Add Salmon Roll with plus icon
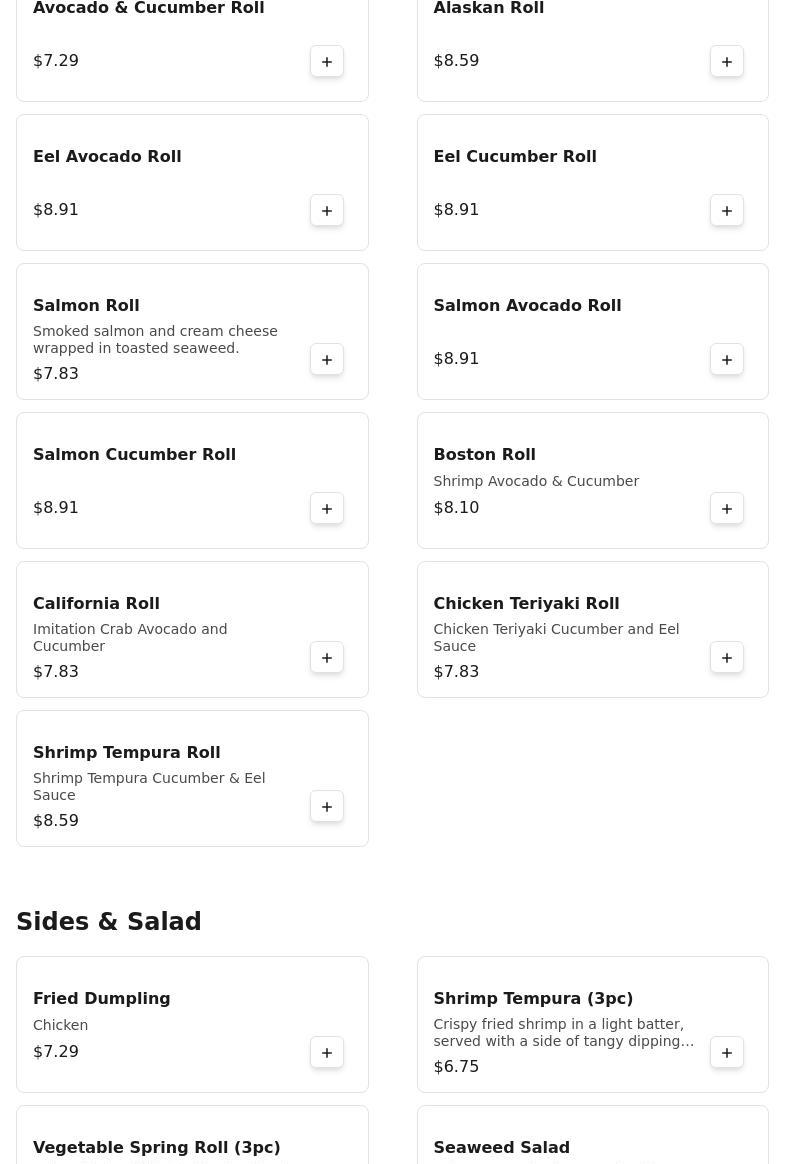This screenshot has width=785, height=1164. (327, 360)
